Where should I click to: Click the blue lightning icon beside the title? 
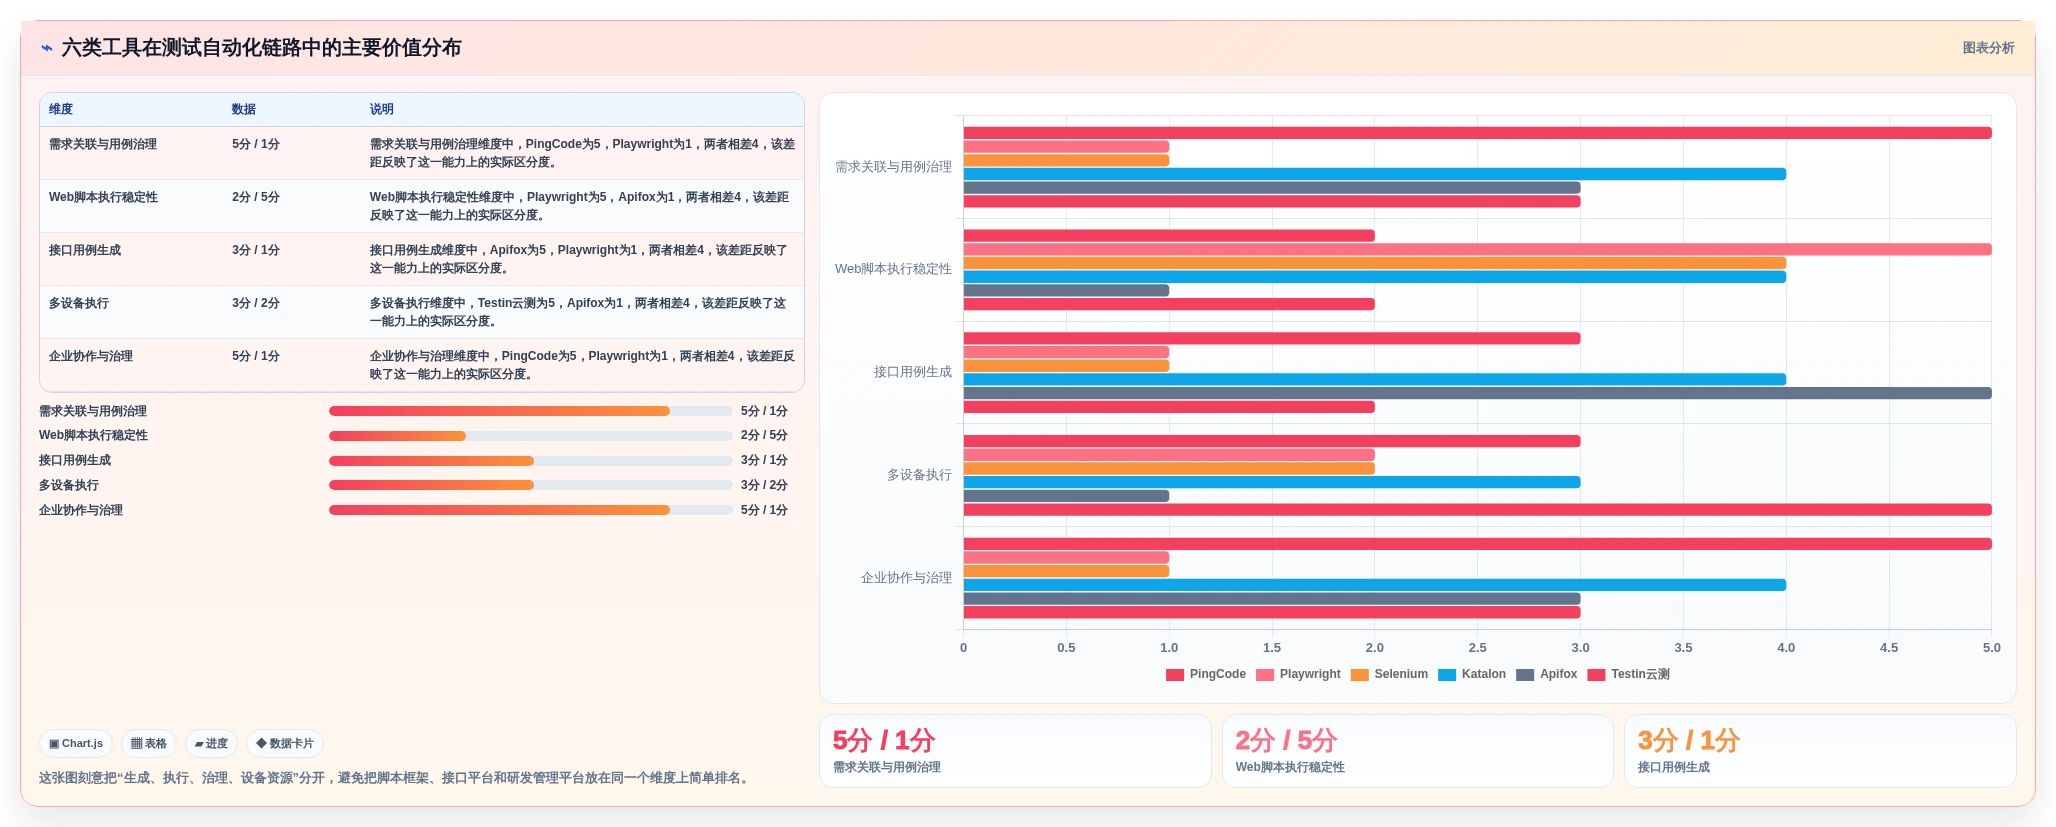point(47,48)
